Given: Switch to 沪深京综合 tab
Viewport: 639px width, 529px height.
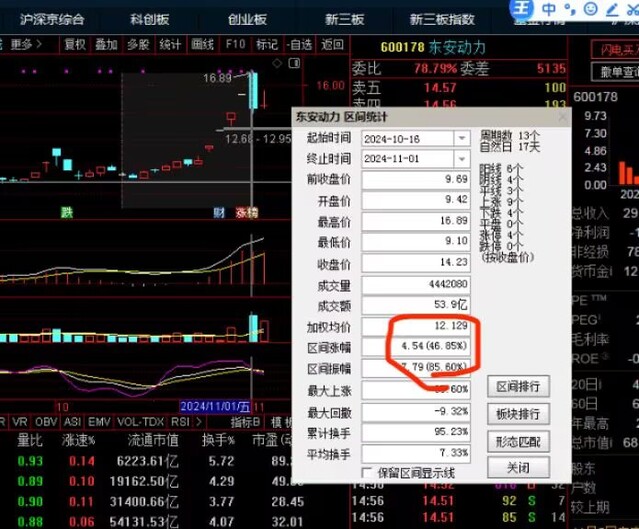Looking at the screenshot, I should click(x=52, y=19).
